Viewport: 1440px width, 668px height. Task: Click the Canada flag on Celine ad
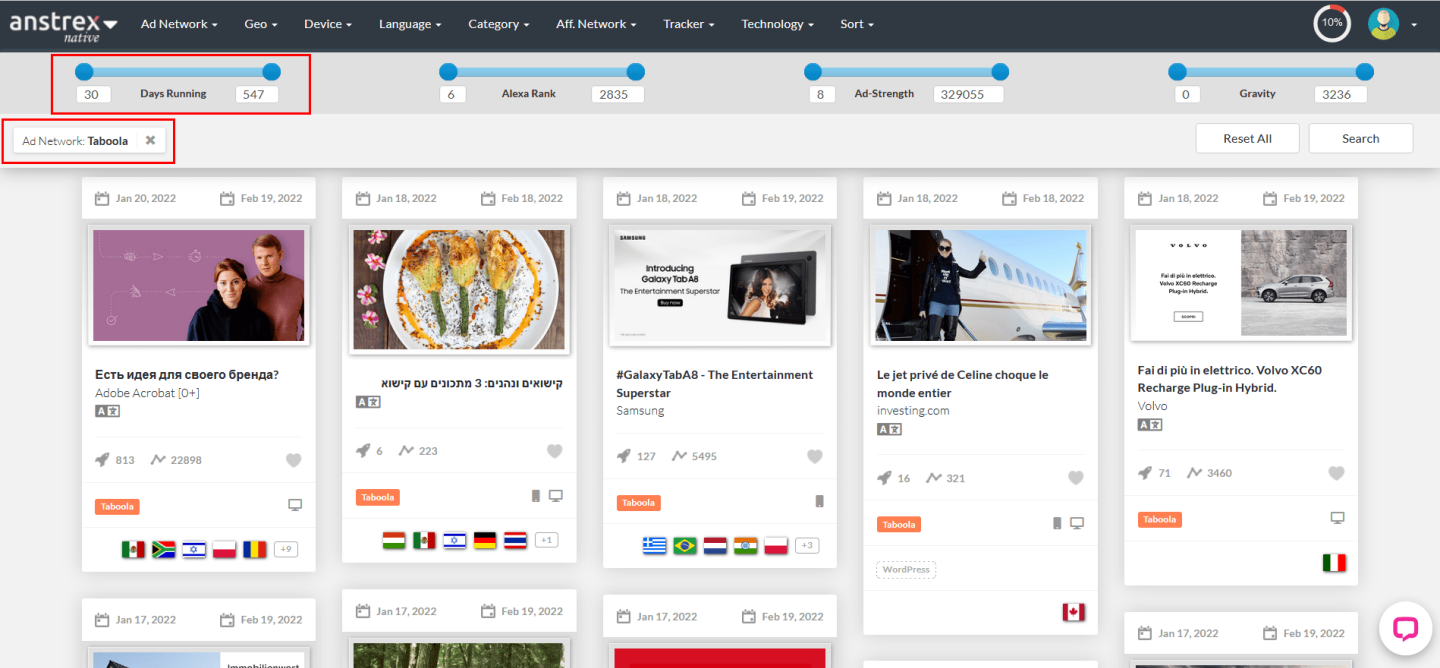[x=1074, y=612]
